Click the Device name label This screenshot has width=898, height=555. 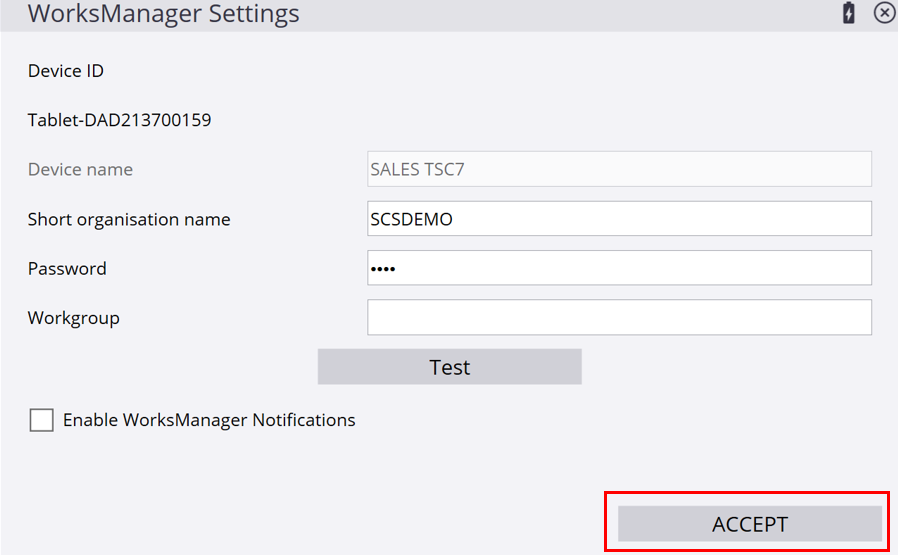click(80, 170)
